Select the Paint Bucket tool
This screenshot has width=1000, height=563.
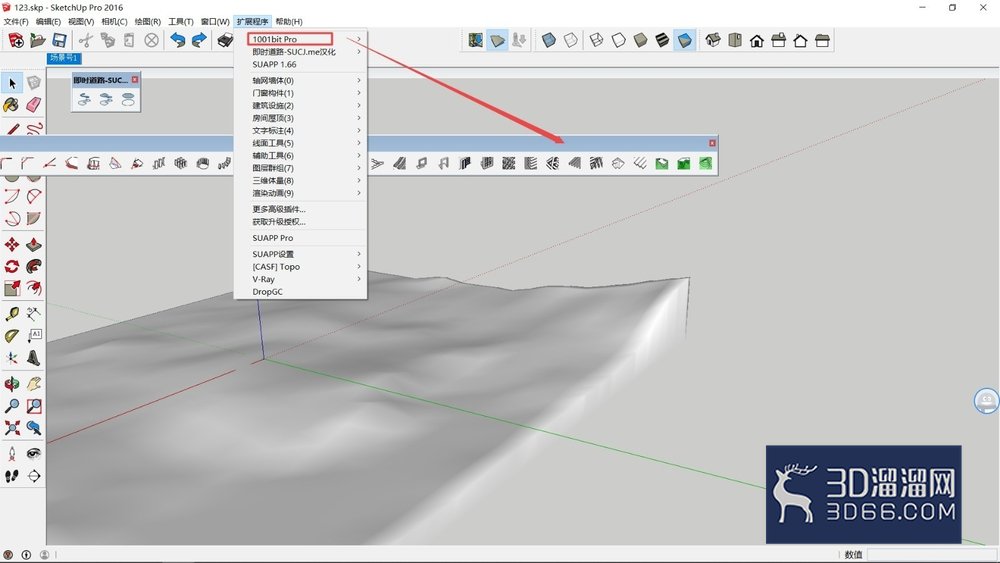(11, 105)
